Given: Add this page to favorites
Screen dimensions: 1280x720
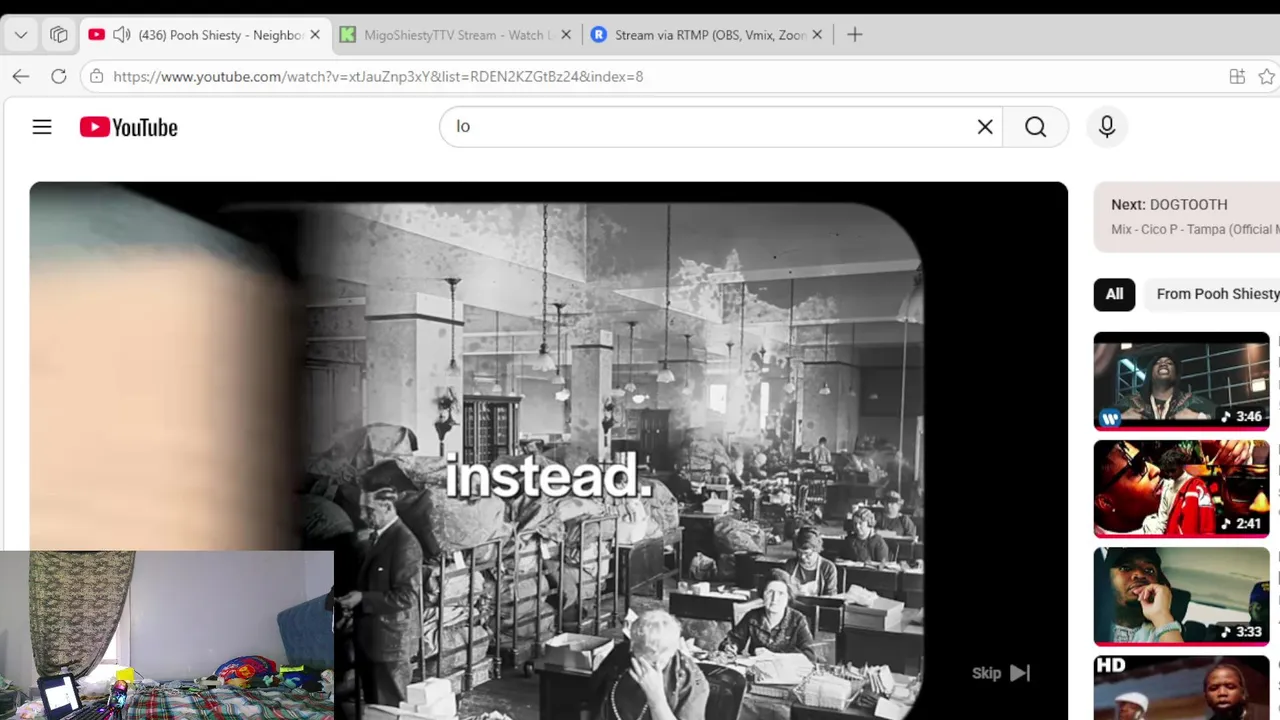Looking at the screenshot, I should point(1267,76).
